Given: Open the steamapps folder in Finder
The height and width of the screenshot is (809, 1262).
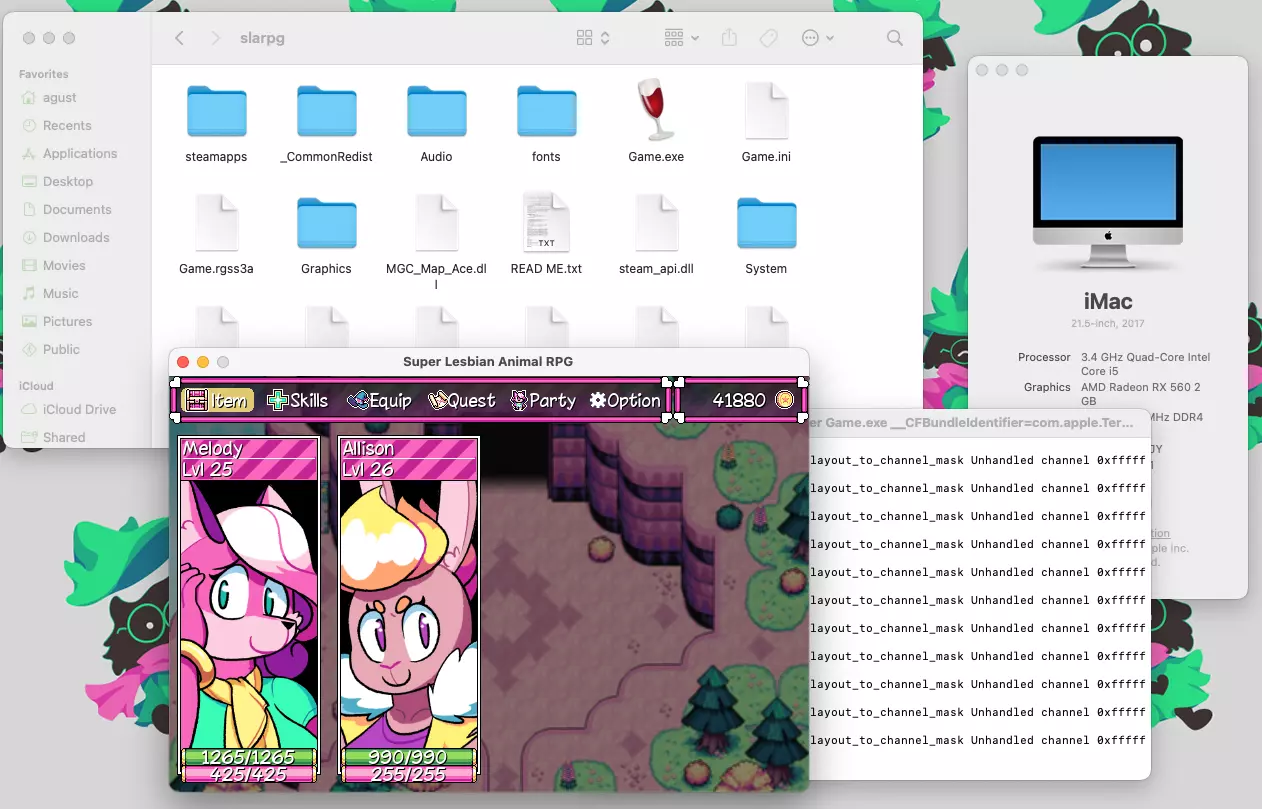Looking at the screenshot, I should [x=216, y=112].
